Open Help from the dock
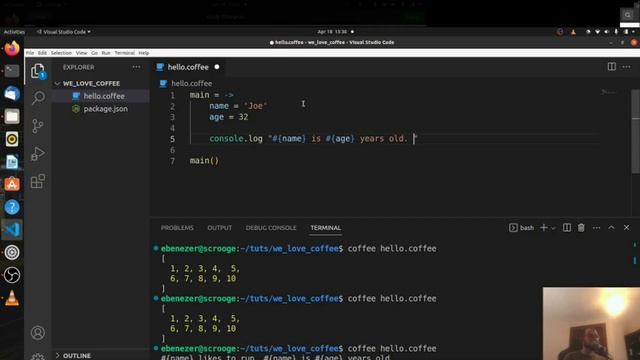The height and width of the screenshot is (360, 640). click(12, 207)
